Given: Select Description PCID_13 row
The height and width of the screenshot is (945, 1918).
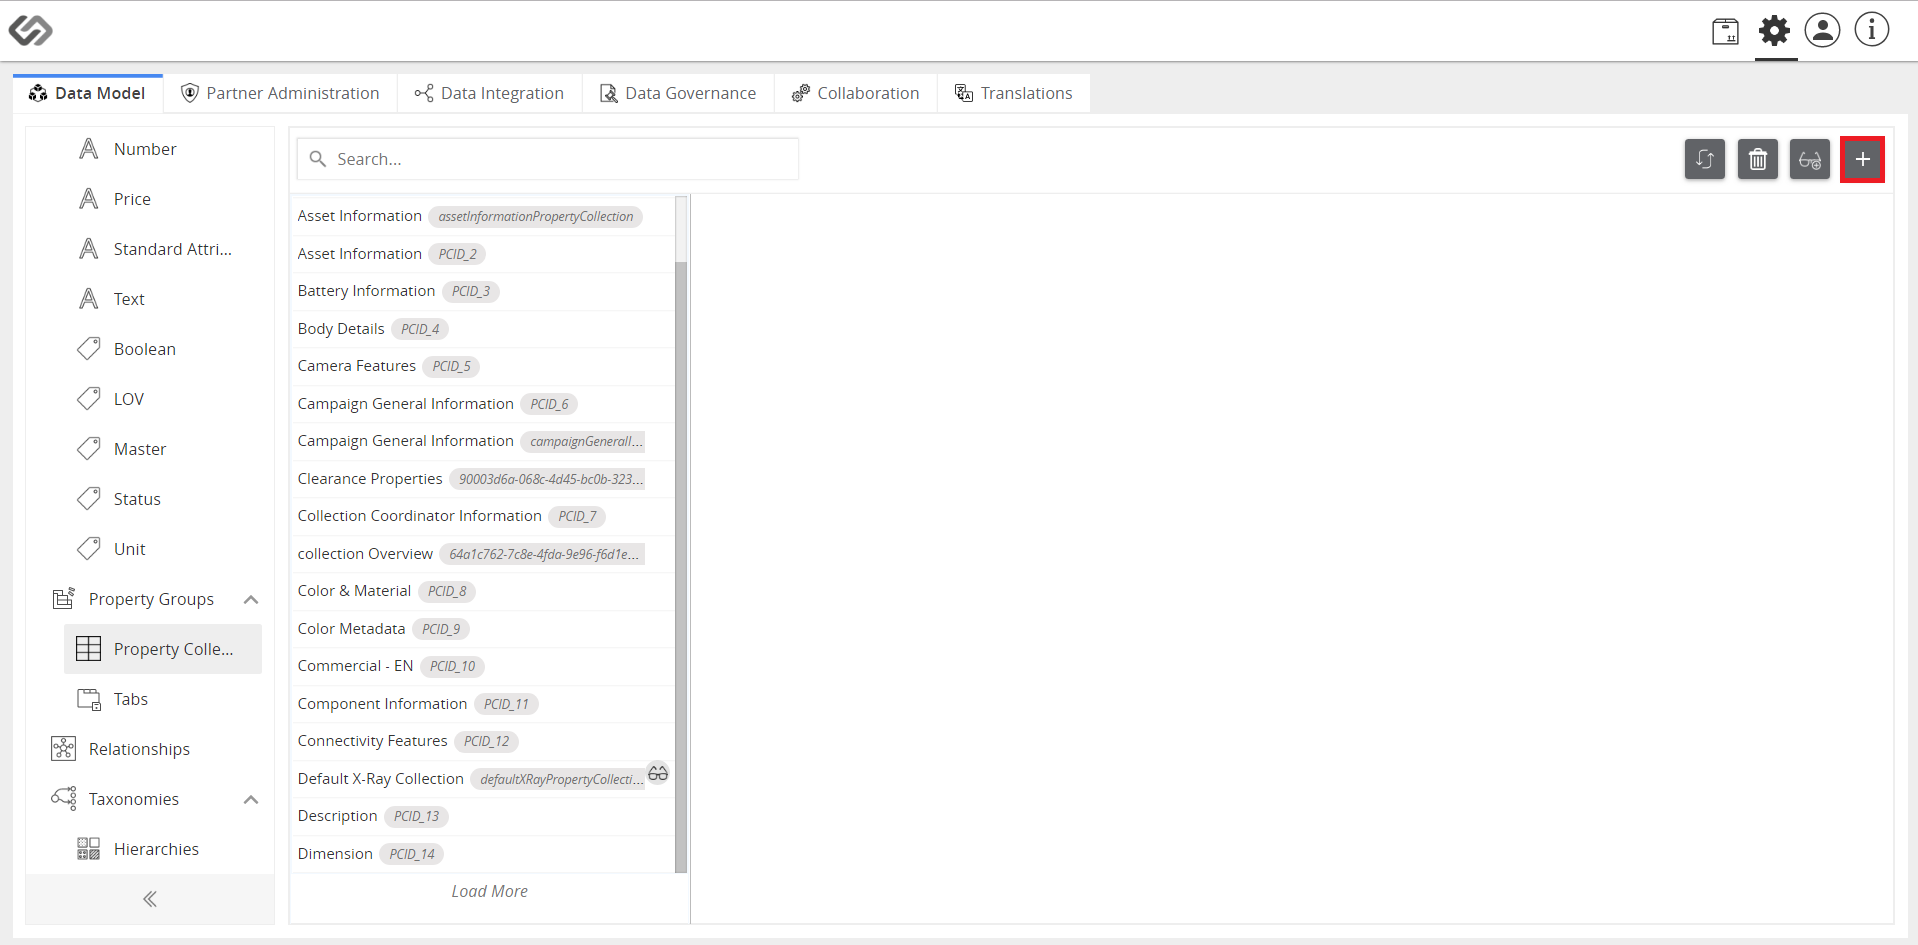Looking at the screenshot, I should tap(483, 816).
